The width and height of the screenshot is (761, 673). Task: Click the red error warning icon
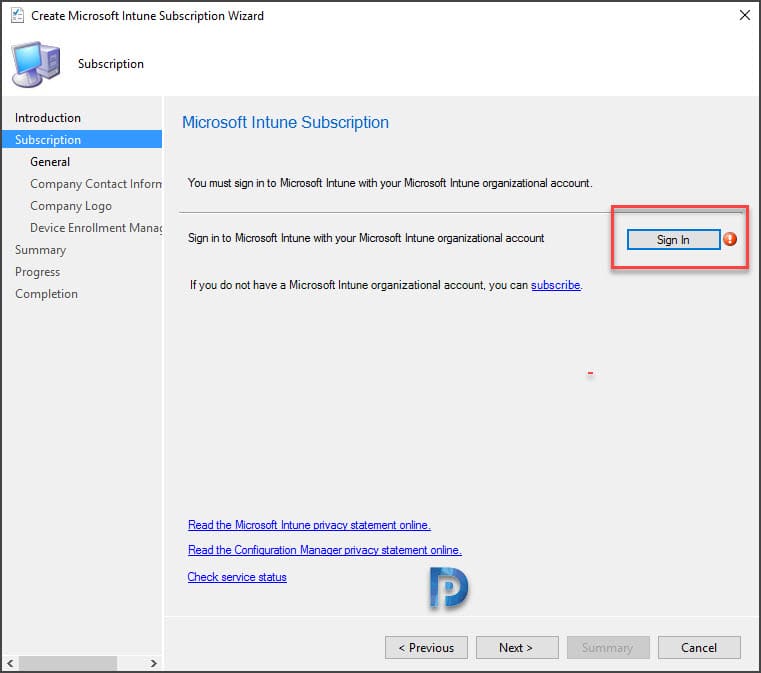(x=729, y=239)
